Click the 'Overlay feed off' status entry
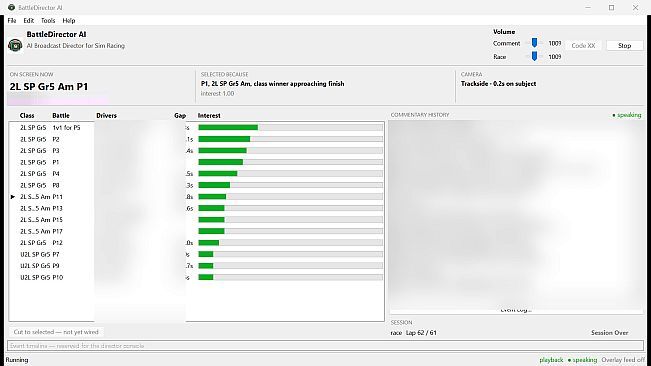651x366 pixels. click(623, 360)
